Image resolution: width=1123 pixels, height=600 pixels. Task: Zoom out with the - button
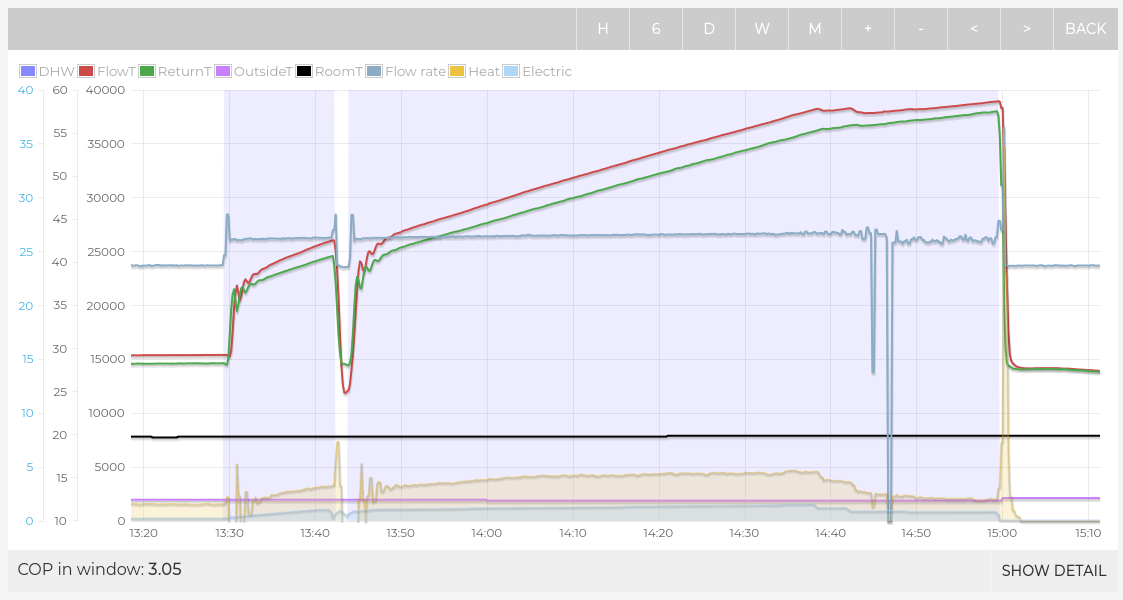coord(921,29)
